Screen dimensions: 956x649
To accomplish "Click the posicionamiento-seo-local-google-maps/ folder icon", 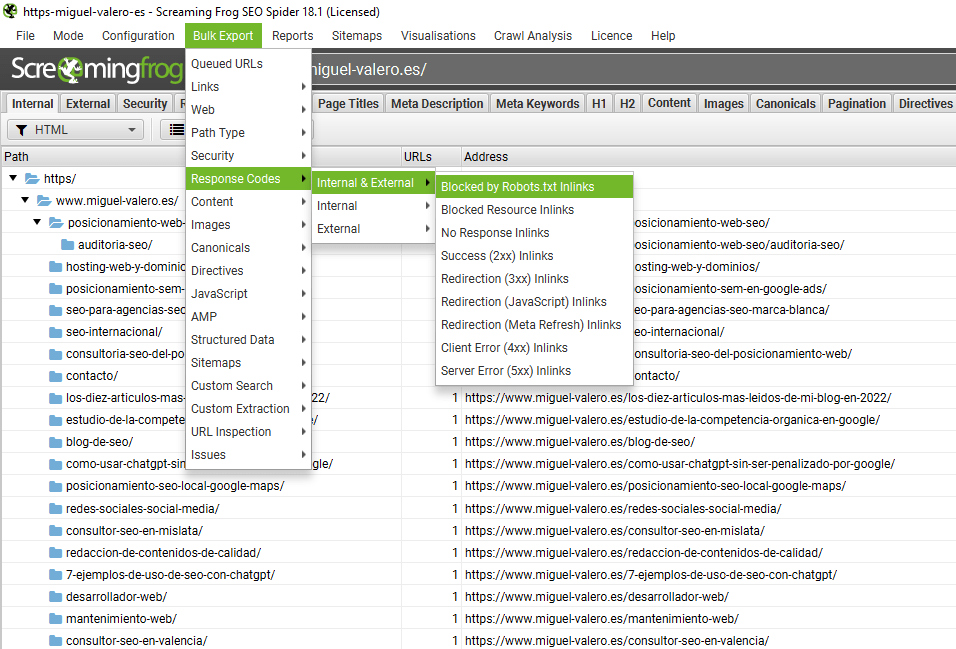I will pyautogui.click(x=55, y=486).
